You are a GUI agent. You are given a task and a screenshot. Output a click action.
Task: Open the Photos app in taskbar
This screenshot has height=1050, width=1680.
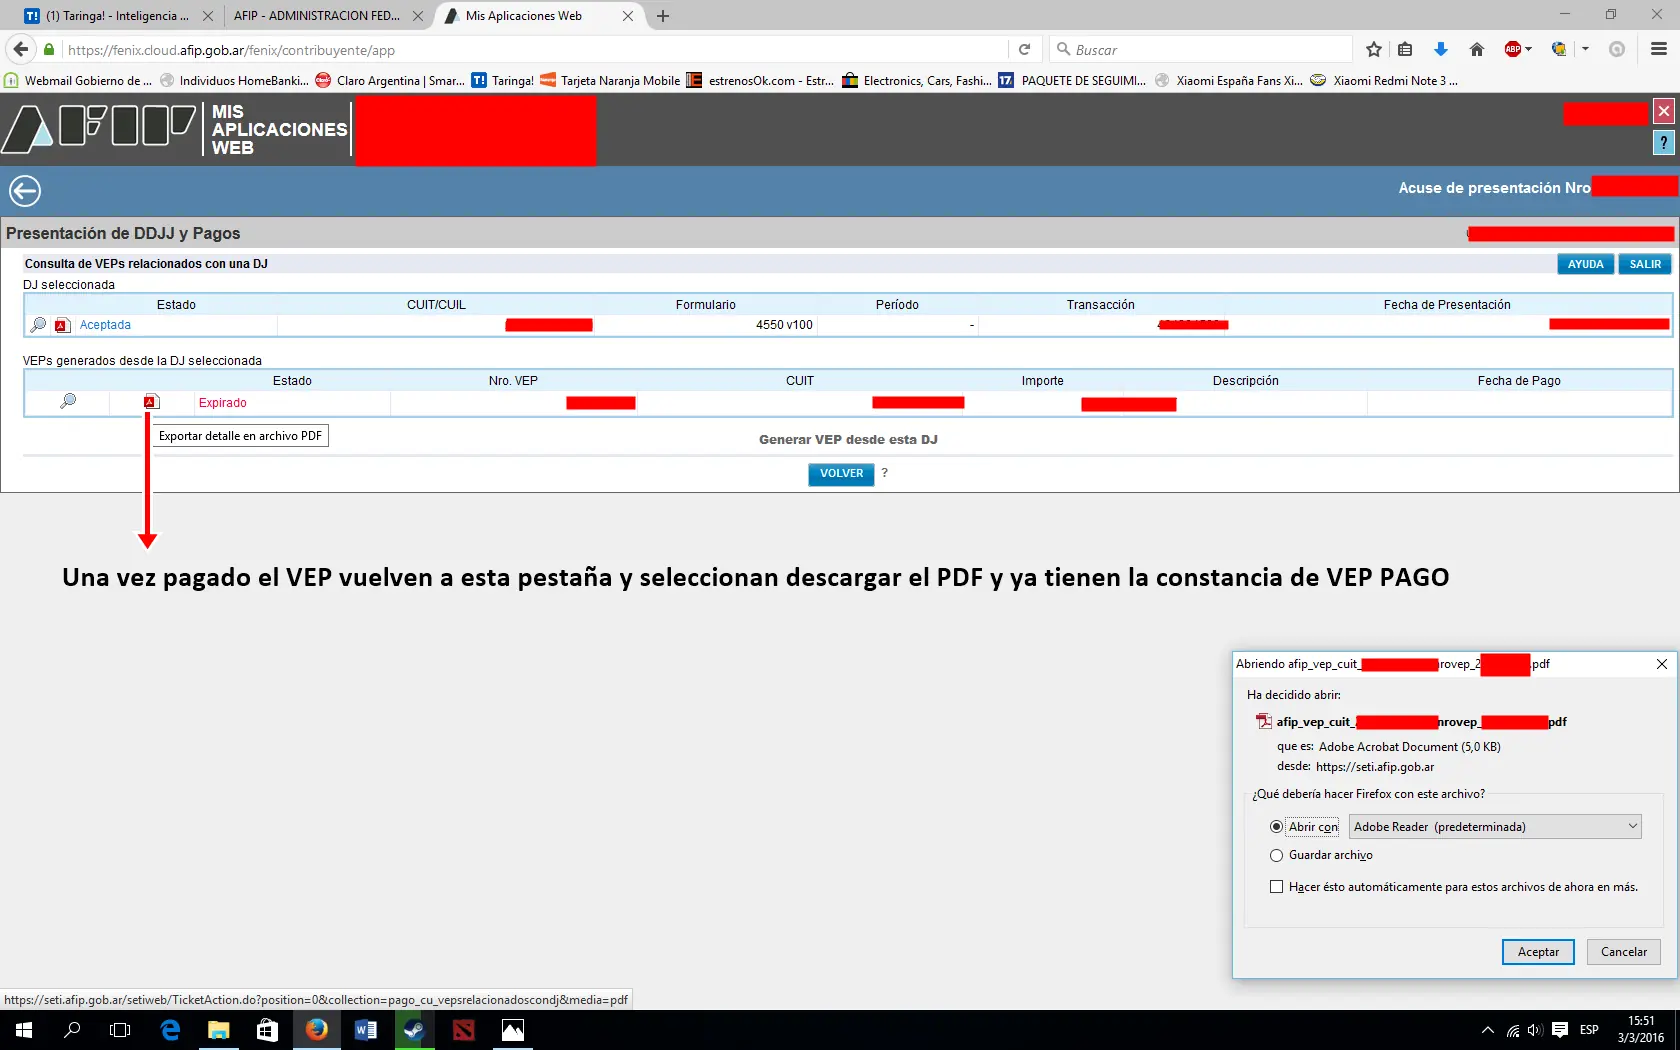[512, 1030]
